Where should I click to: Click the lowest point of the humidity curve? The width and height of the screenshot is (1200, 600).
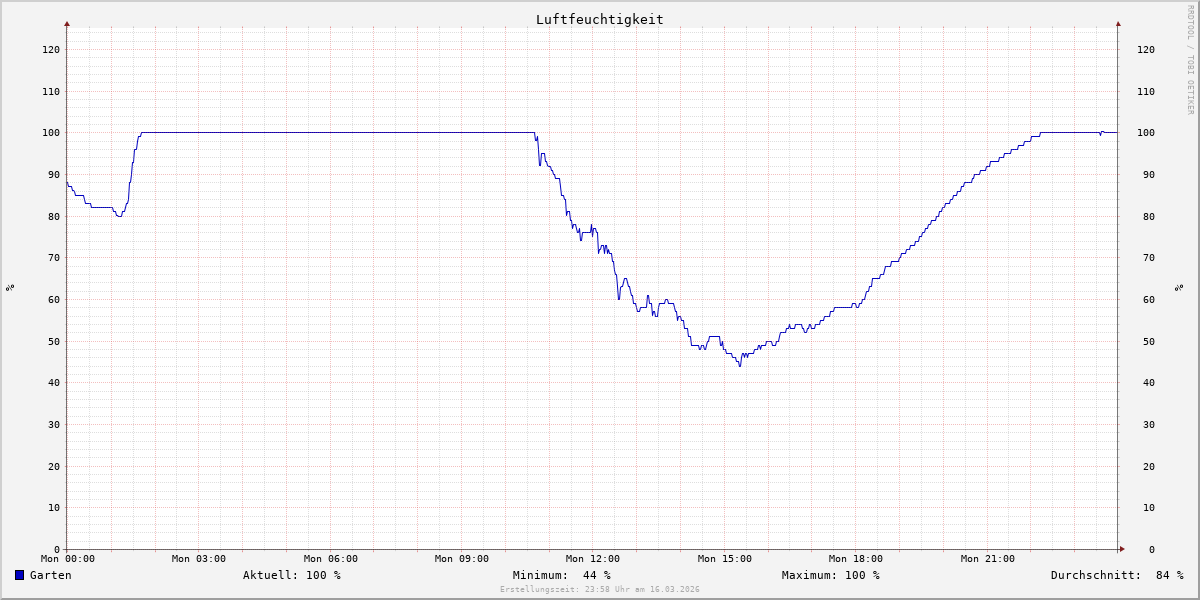click(x=740, y=365)
